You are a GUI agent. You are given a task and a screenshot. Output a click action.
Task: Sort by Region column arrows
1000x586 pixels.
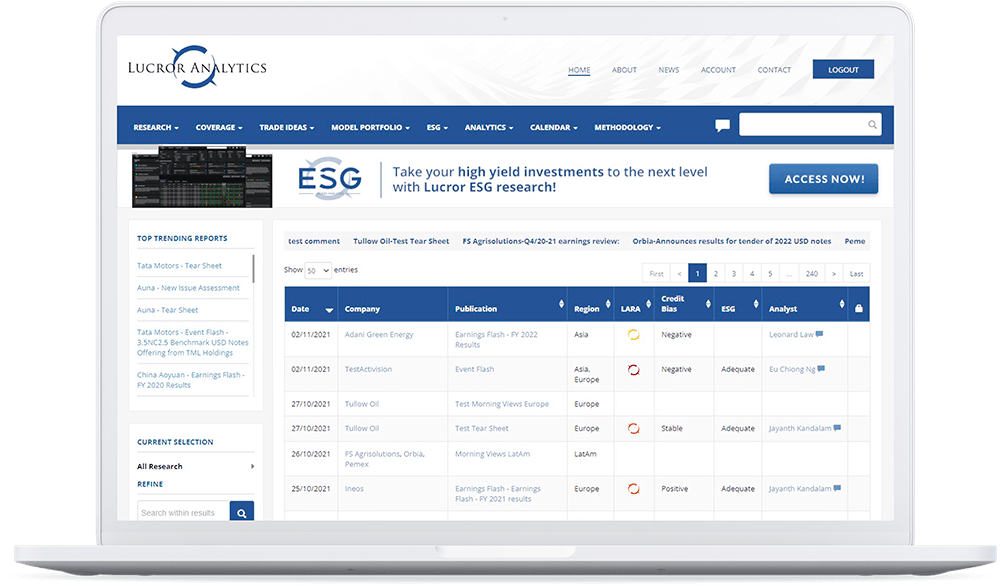tap(608, 304)
